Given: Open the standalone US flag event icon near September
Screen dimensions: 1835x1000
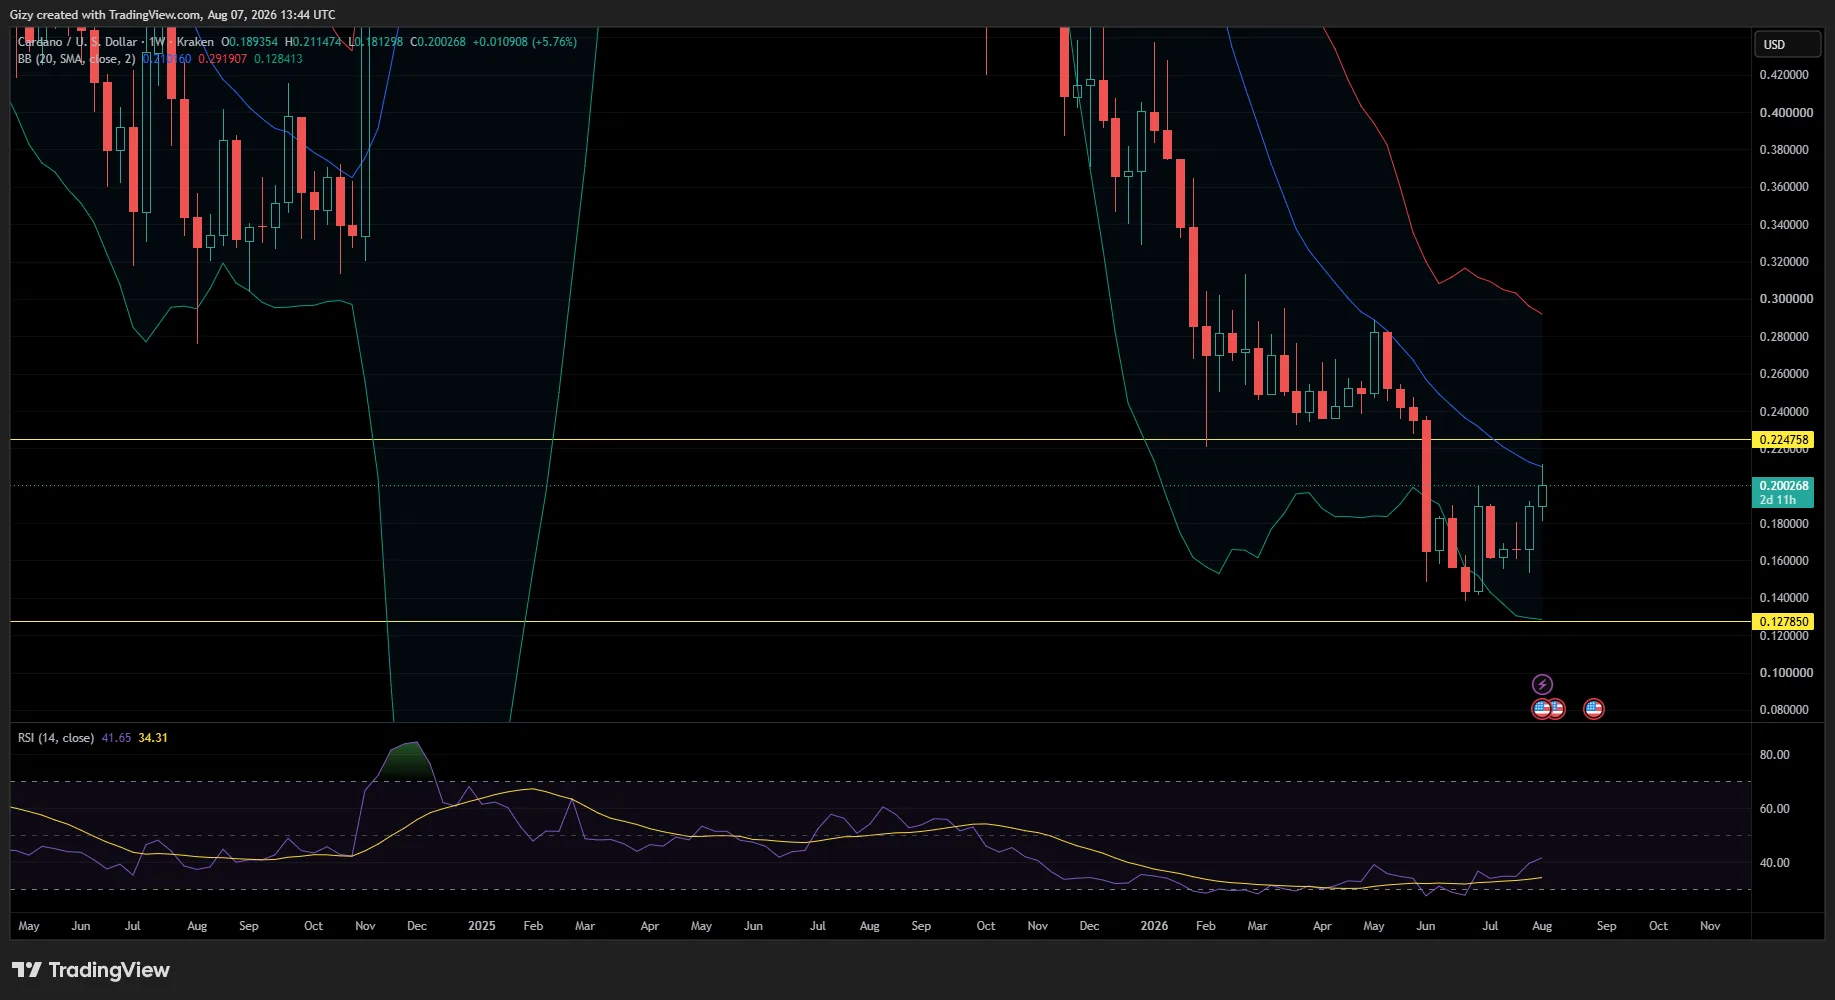Looking at the screenshot, I should coord(1594,709).
